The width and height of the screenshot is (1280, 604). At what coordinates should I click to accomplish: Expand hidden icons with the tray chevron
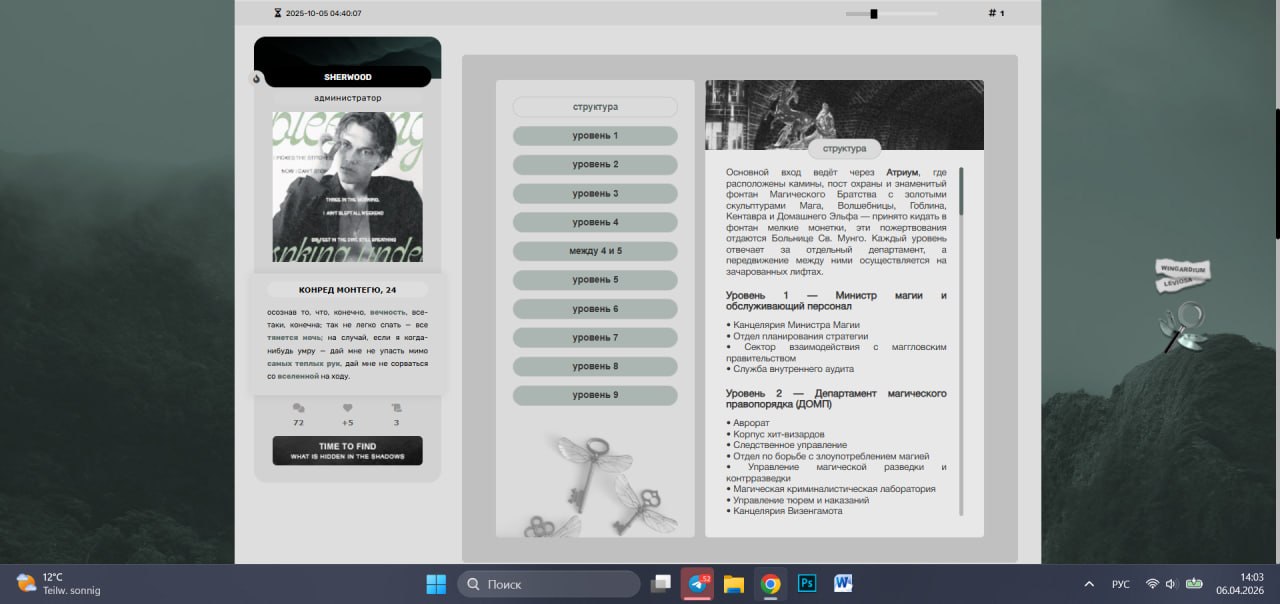click(x=1088, y=583)
